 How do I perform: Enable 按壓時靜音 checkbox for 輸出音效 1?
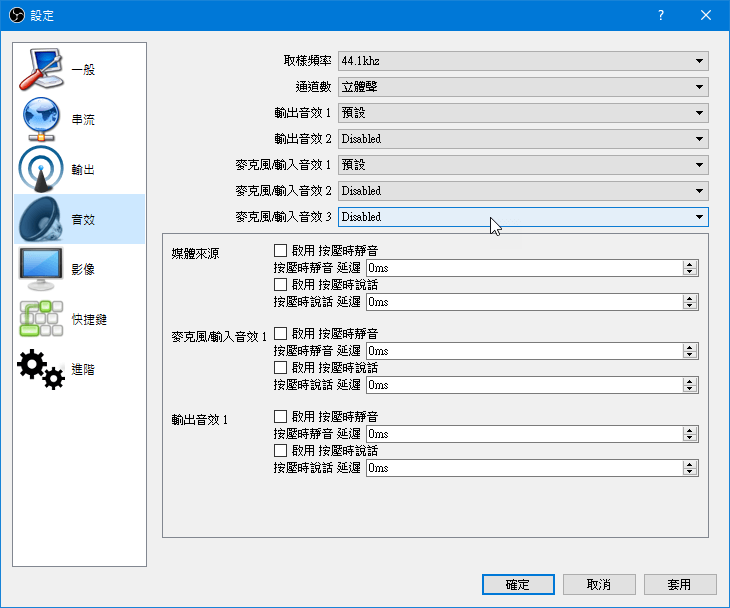pyautogui.click(x=281, y=416)
